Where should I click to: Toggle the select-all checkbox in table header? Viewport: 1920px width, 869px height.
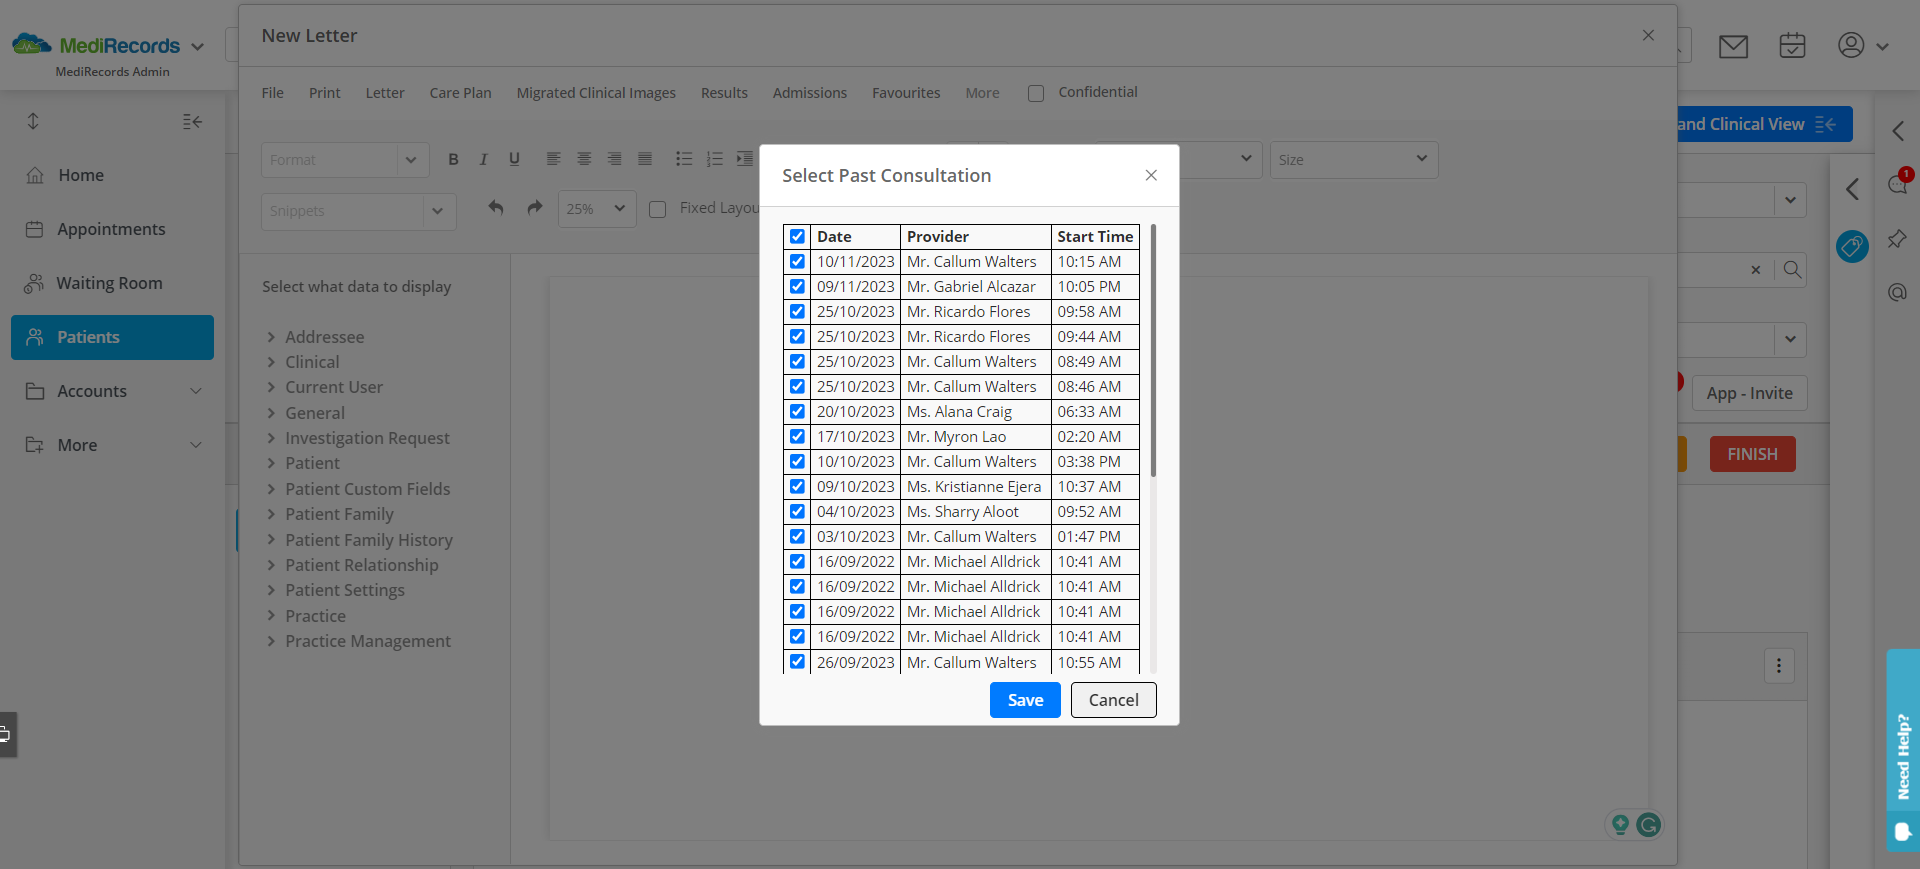point(797,237)
